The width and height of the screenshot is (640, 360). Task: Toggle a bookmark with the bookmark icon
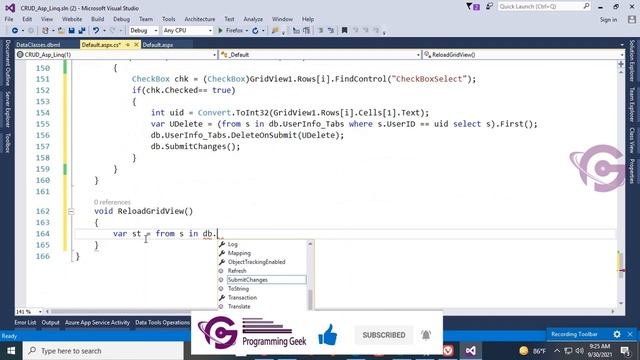pos(344,31)
